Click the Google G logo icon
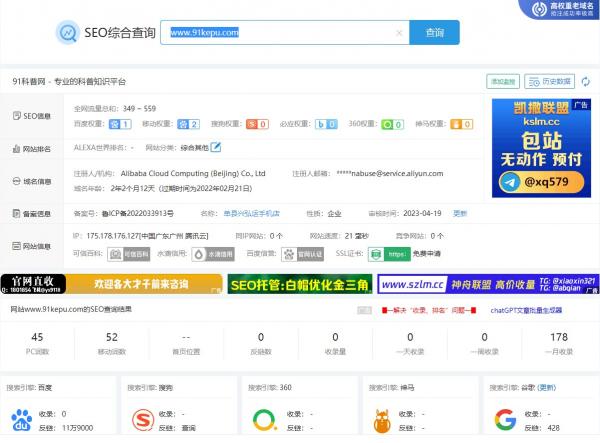The width and height of the screenshot is (600, 443). click(x=505, y=420)
